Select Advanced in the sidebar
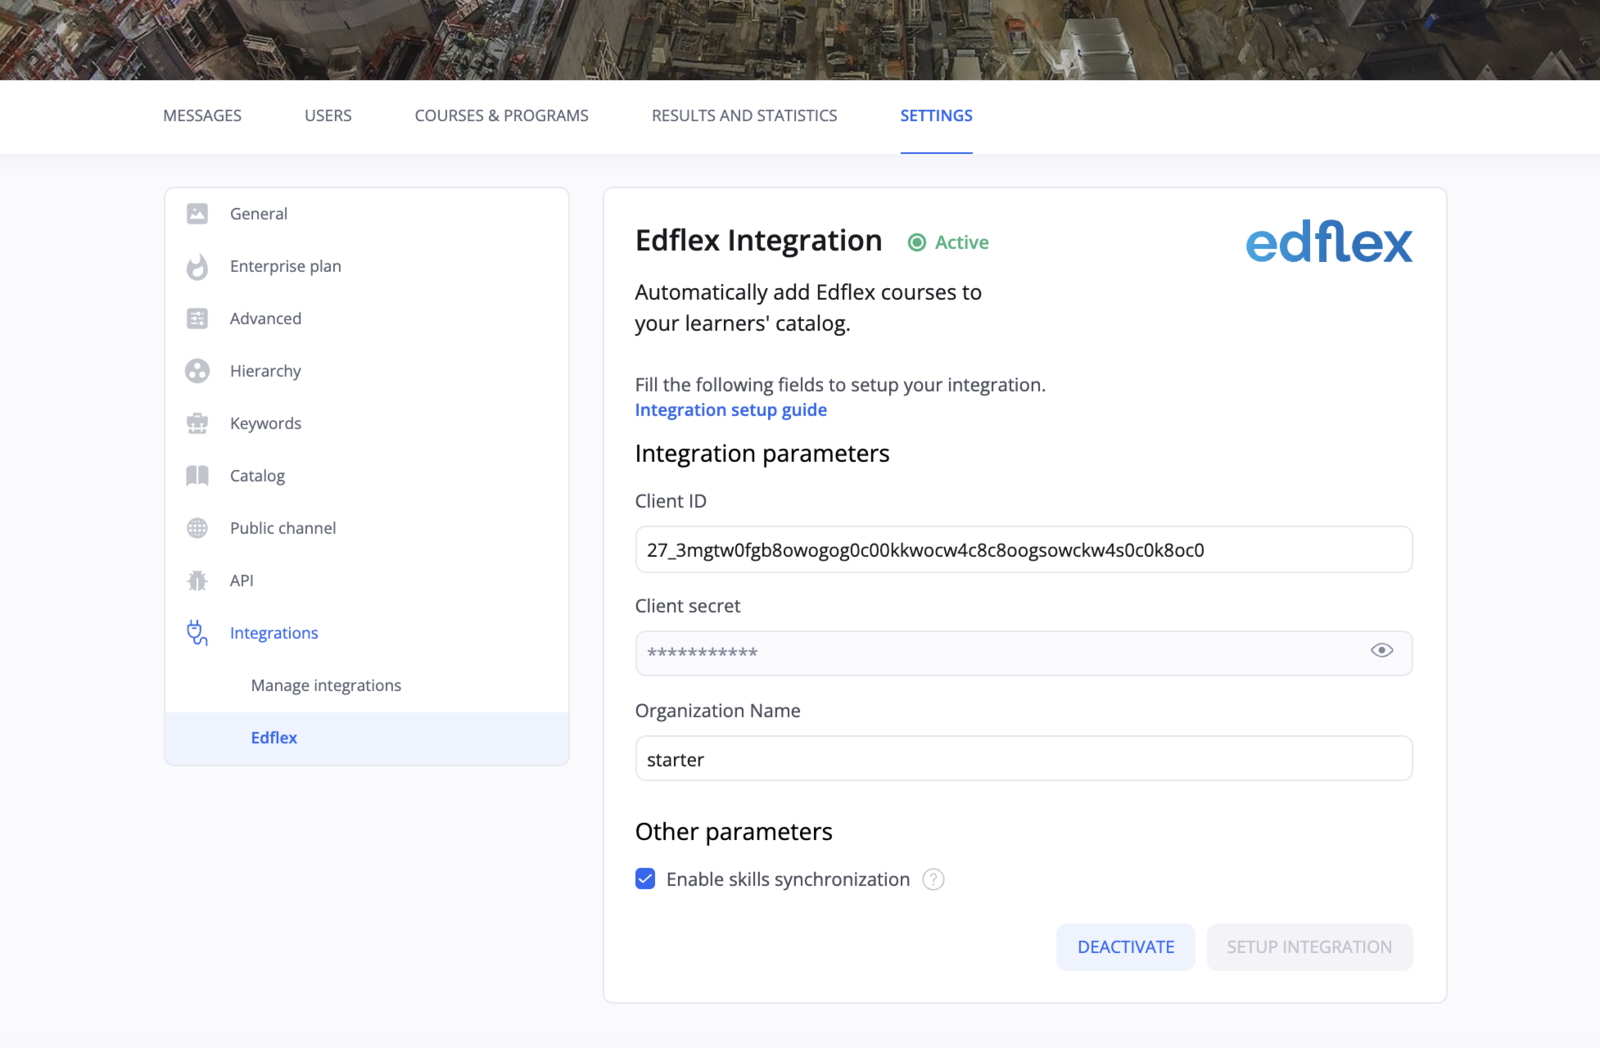This screenshot has width=1600, height=1048. pyautogui.click(x=367, y=318)
